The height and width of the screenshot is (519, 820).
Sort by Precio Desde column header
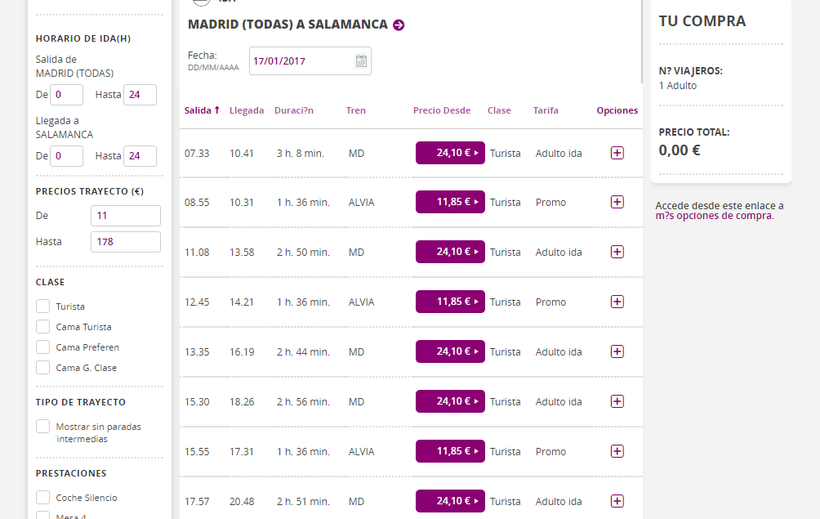click(x=441, y=111)
